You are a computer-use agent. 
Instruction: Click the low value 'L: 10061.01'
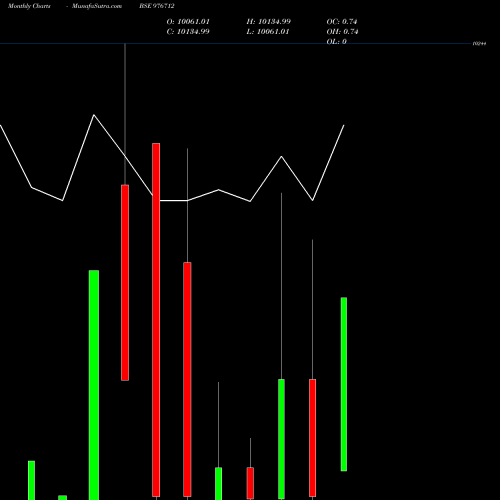click(x=268, y=32)
